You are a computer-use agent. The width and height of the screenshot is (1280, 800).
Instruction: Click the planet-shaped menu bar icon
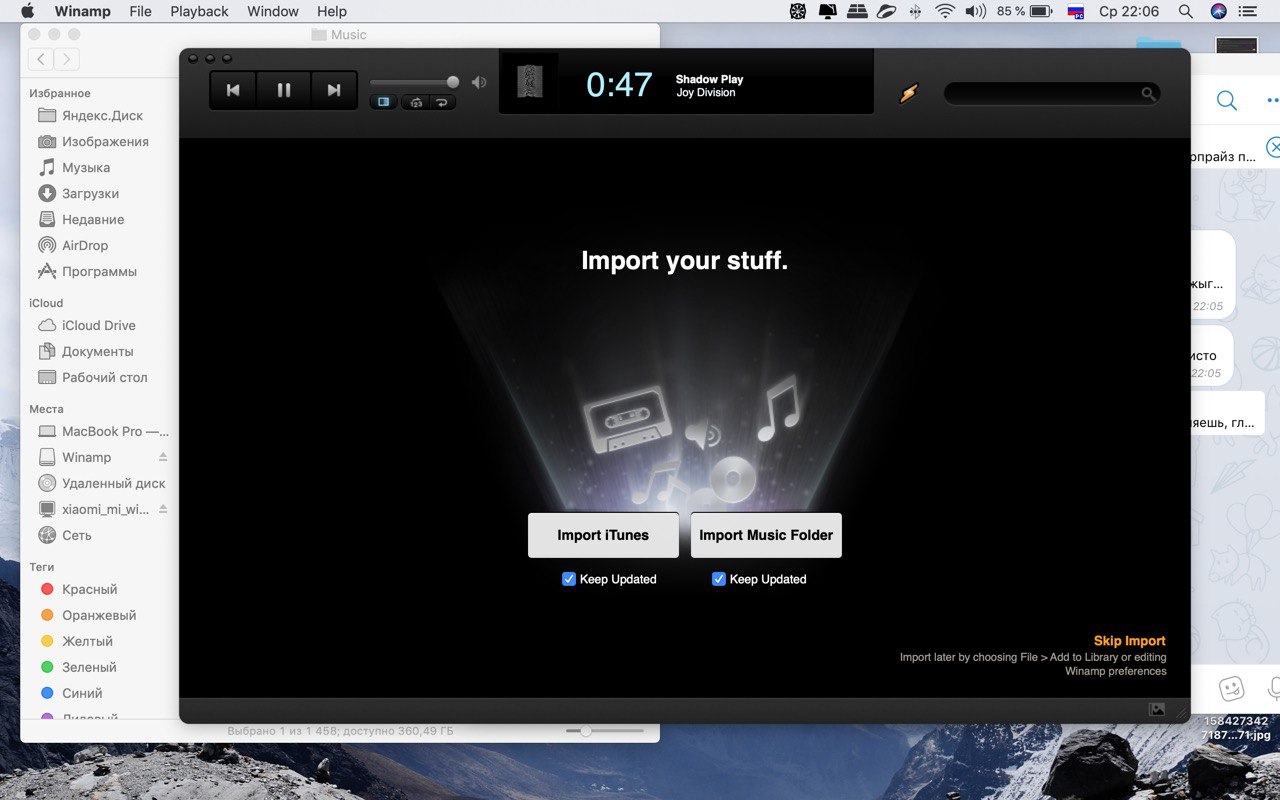click(886, 11)
